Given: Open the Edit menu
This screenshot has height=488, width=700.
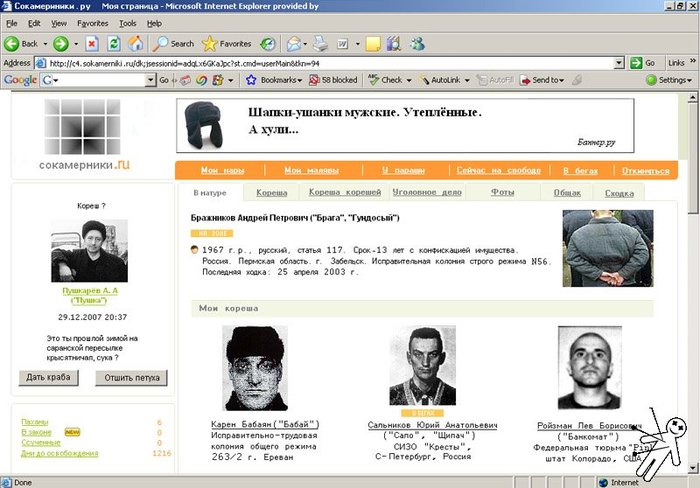Looking at the screenshot, I should tap(34, 23).
